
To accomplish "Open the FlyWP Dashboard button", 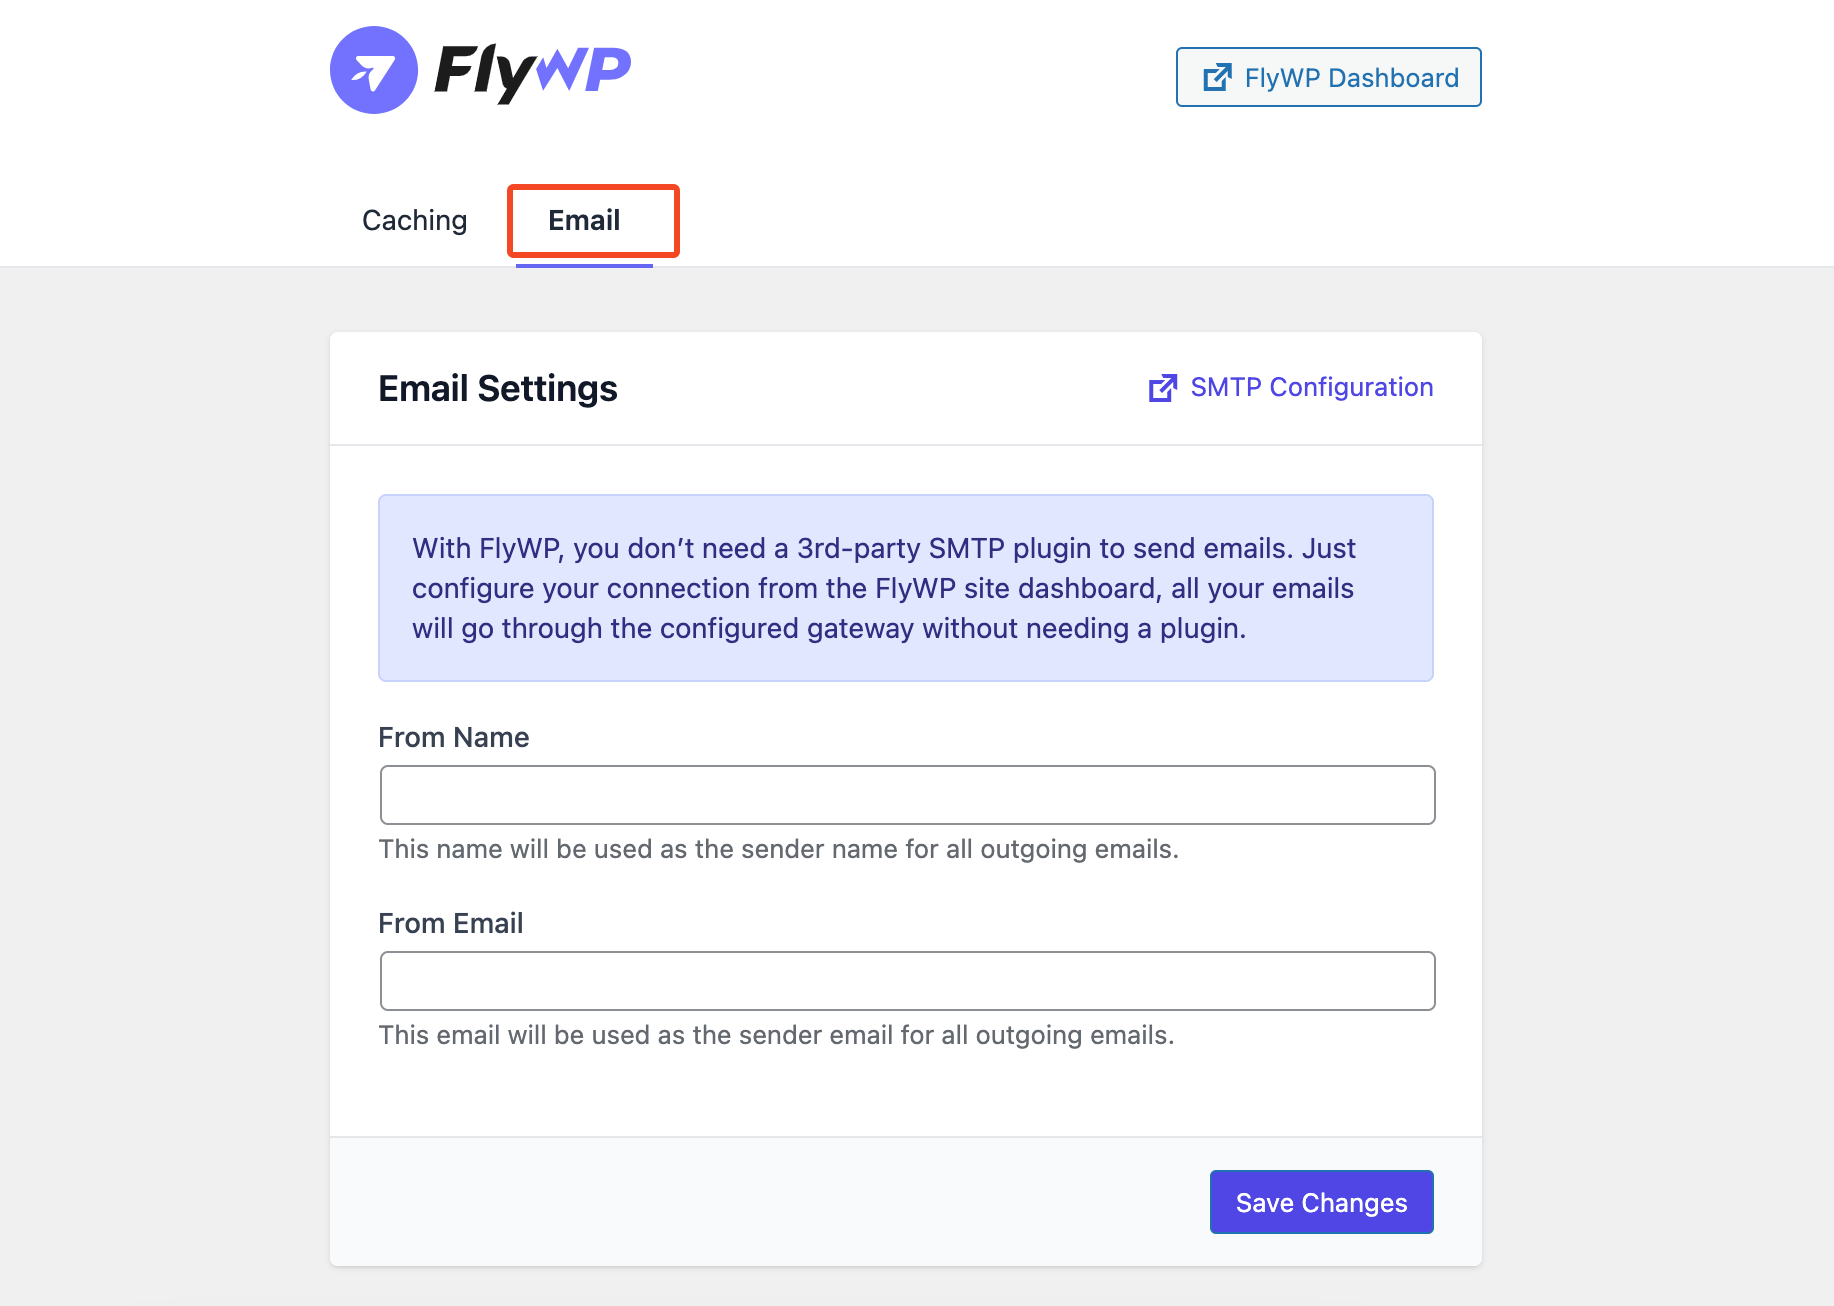I will click(x=1328, y=77).
